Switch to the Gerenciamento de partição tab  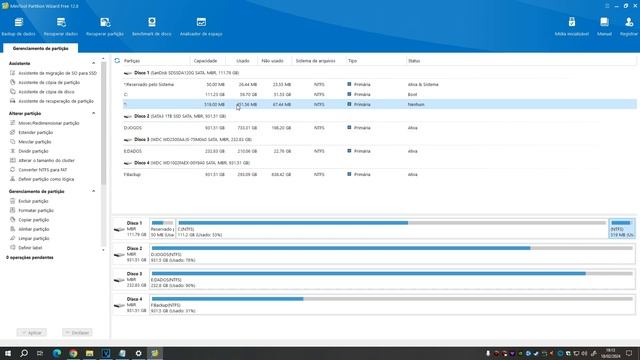[40, 49]
